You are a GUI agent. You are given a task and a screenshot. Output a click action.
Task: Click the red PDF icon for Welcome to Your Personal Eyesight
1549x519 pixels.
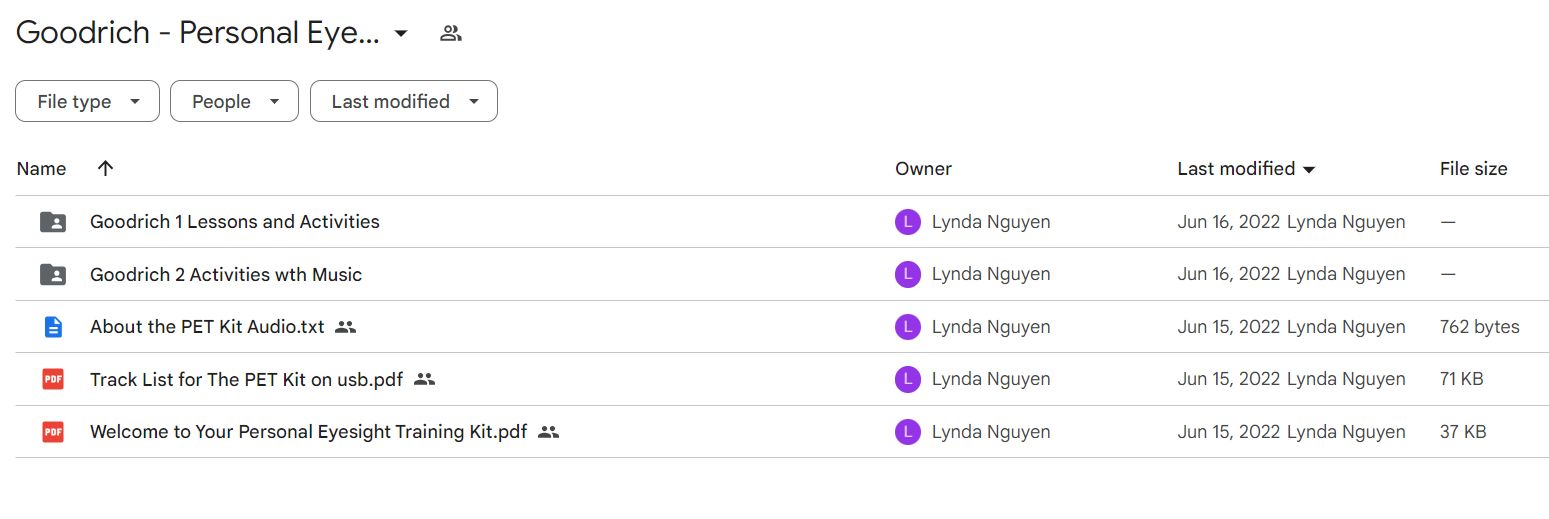tap(53, 432)
